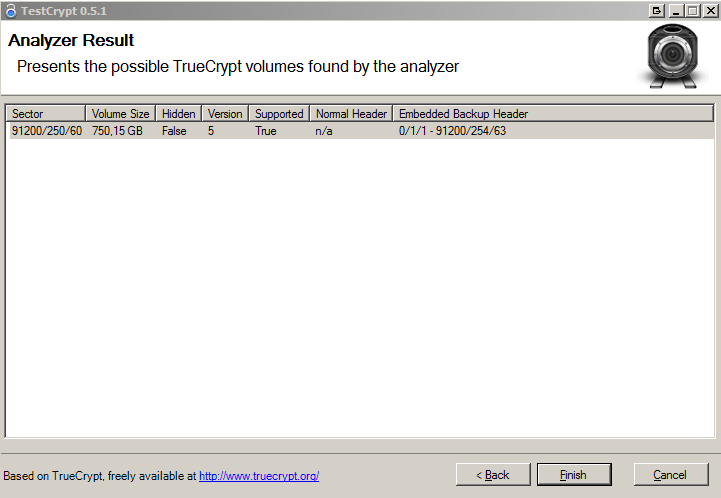
Task: Open the truecrypt.org link
Action: point(259,476)
